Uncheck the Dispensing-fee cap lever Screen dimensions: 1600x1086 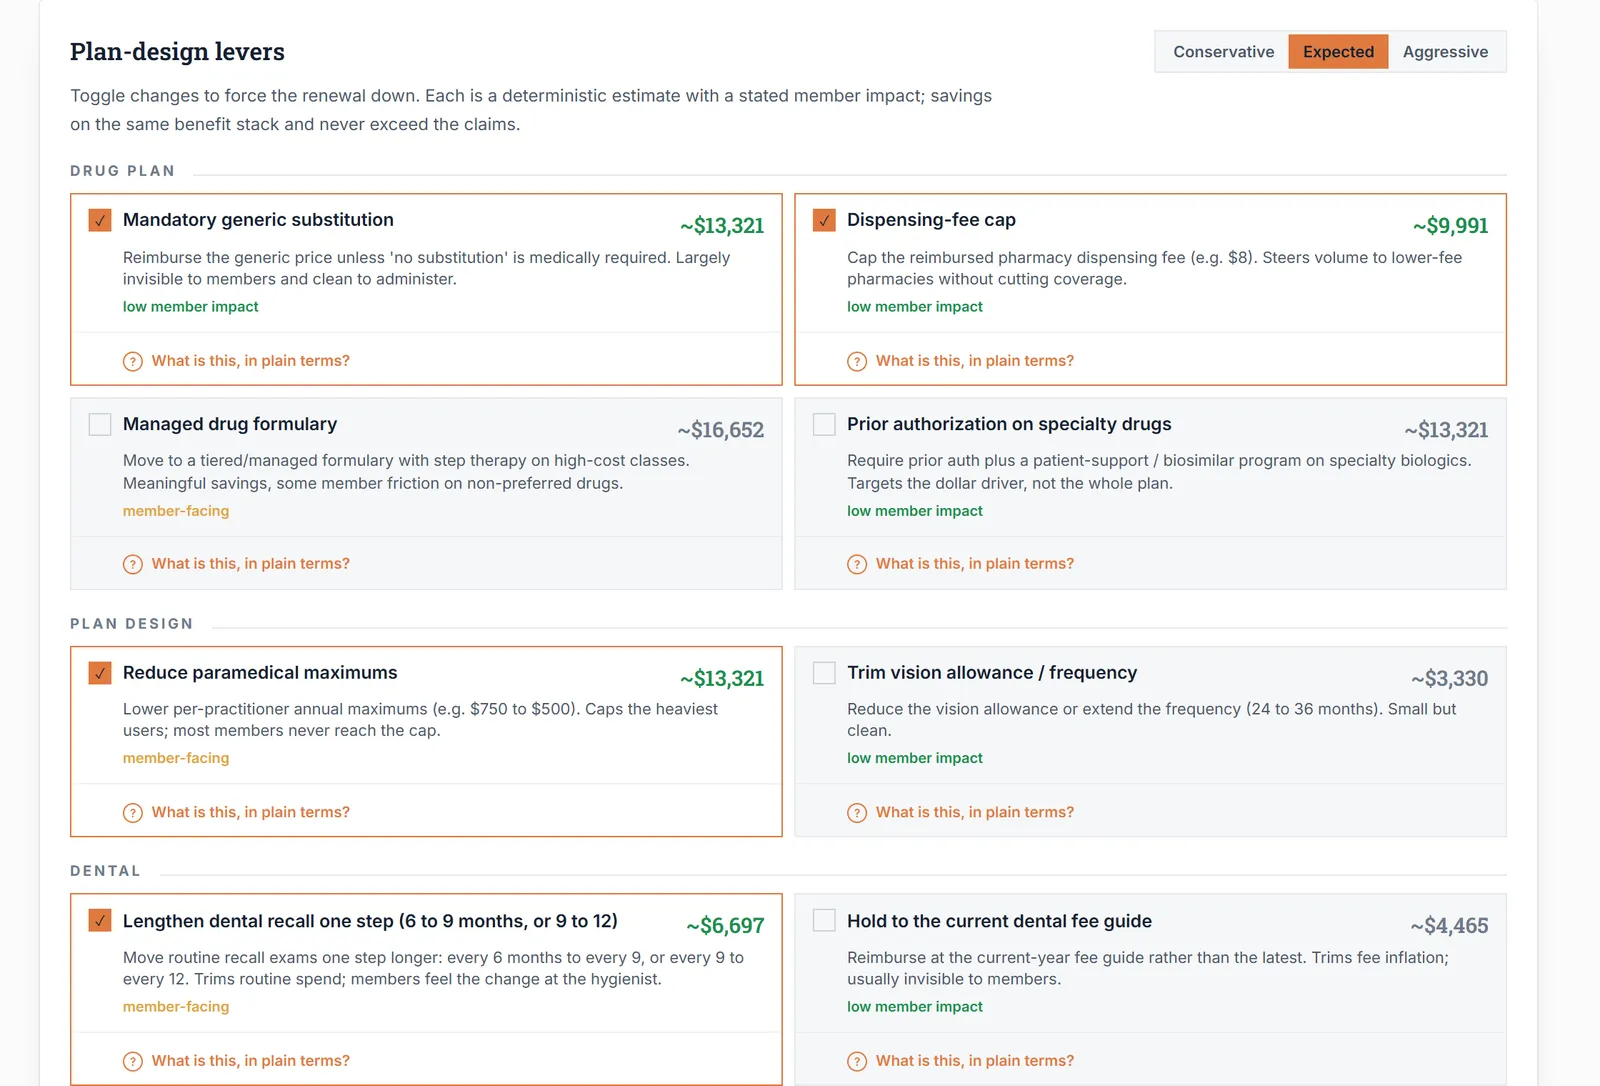tap(824, 220)
